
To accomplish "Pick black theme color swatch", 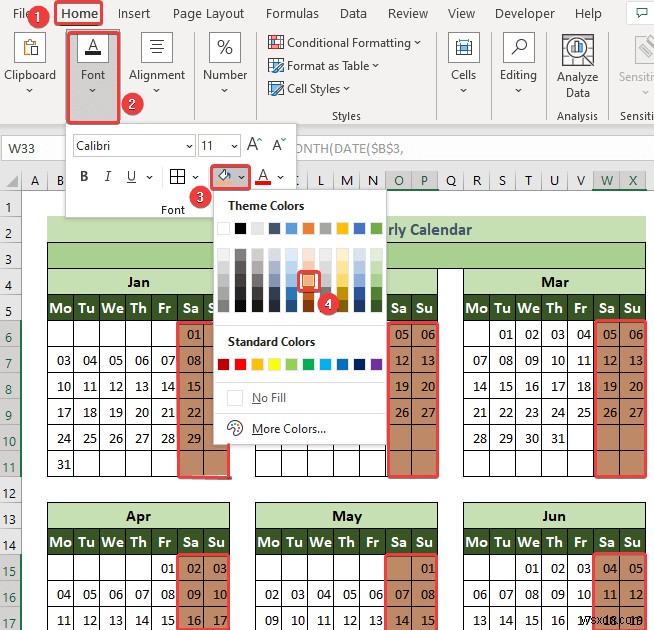I will [x=240, y=228].
